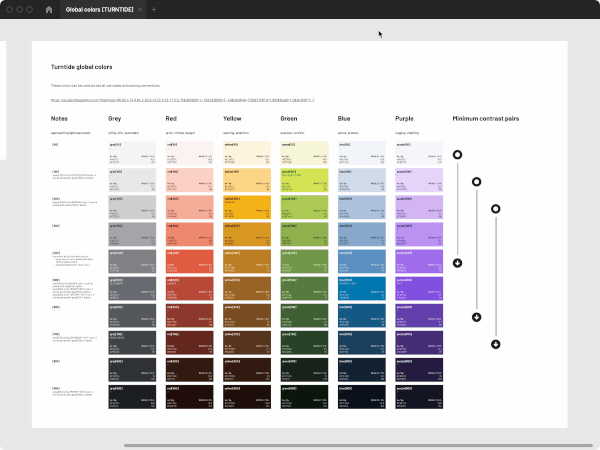Viewport: 600px width, 450px height.
Task: Pick the lightest grey[50] swatch
Action: click(132, 153)
